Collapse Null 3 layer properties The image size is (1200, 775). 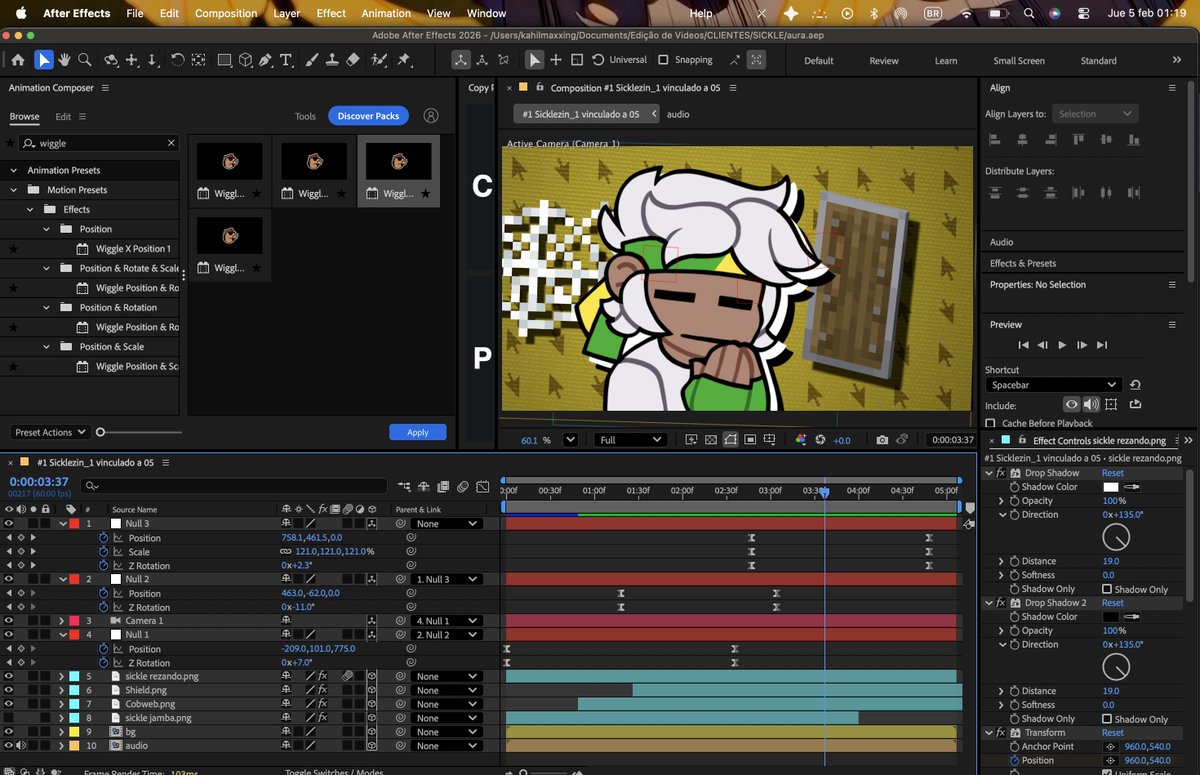(64, 524)
